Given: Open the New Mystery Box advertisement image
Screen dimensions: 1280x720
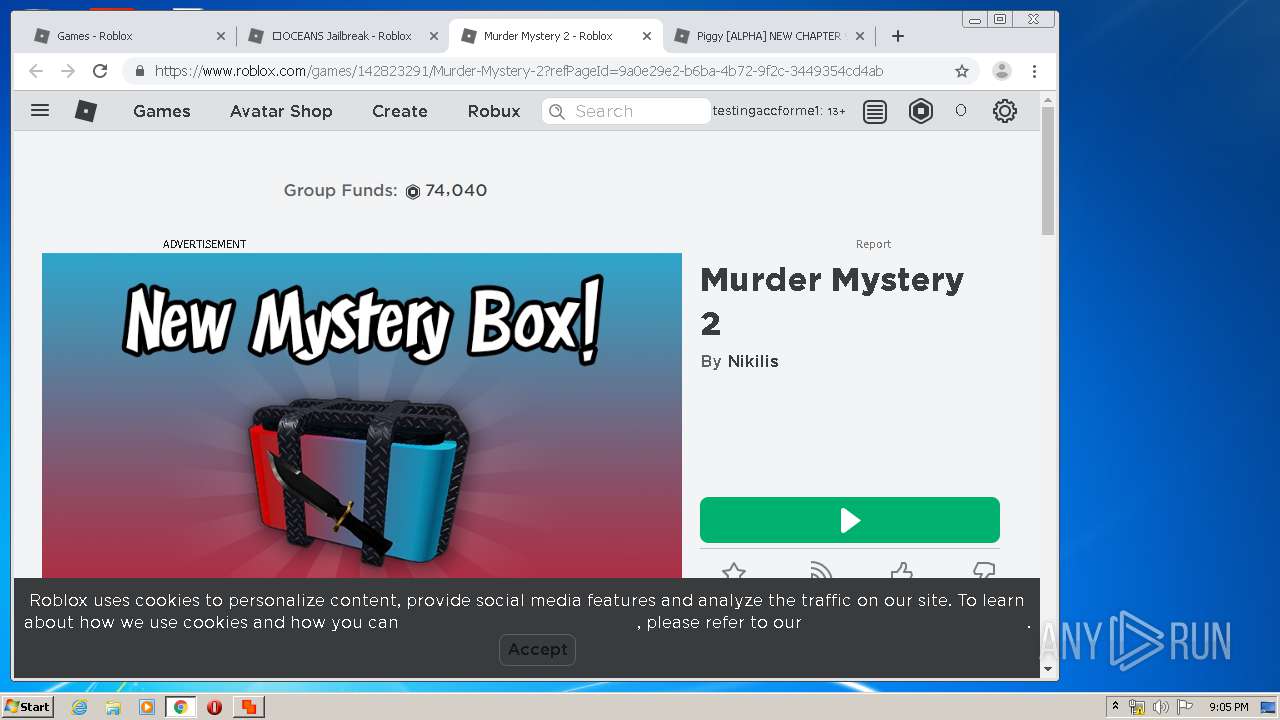Looking at the screenshot, I should point(362,415).
